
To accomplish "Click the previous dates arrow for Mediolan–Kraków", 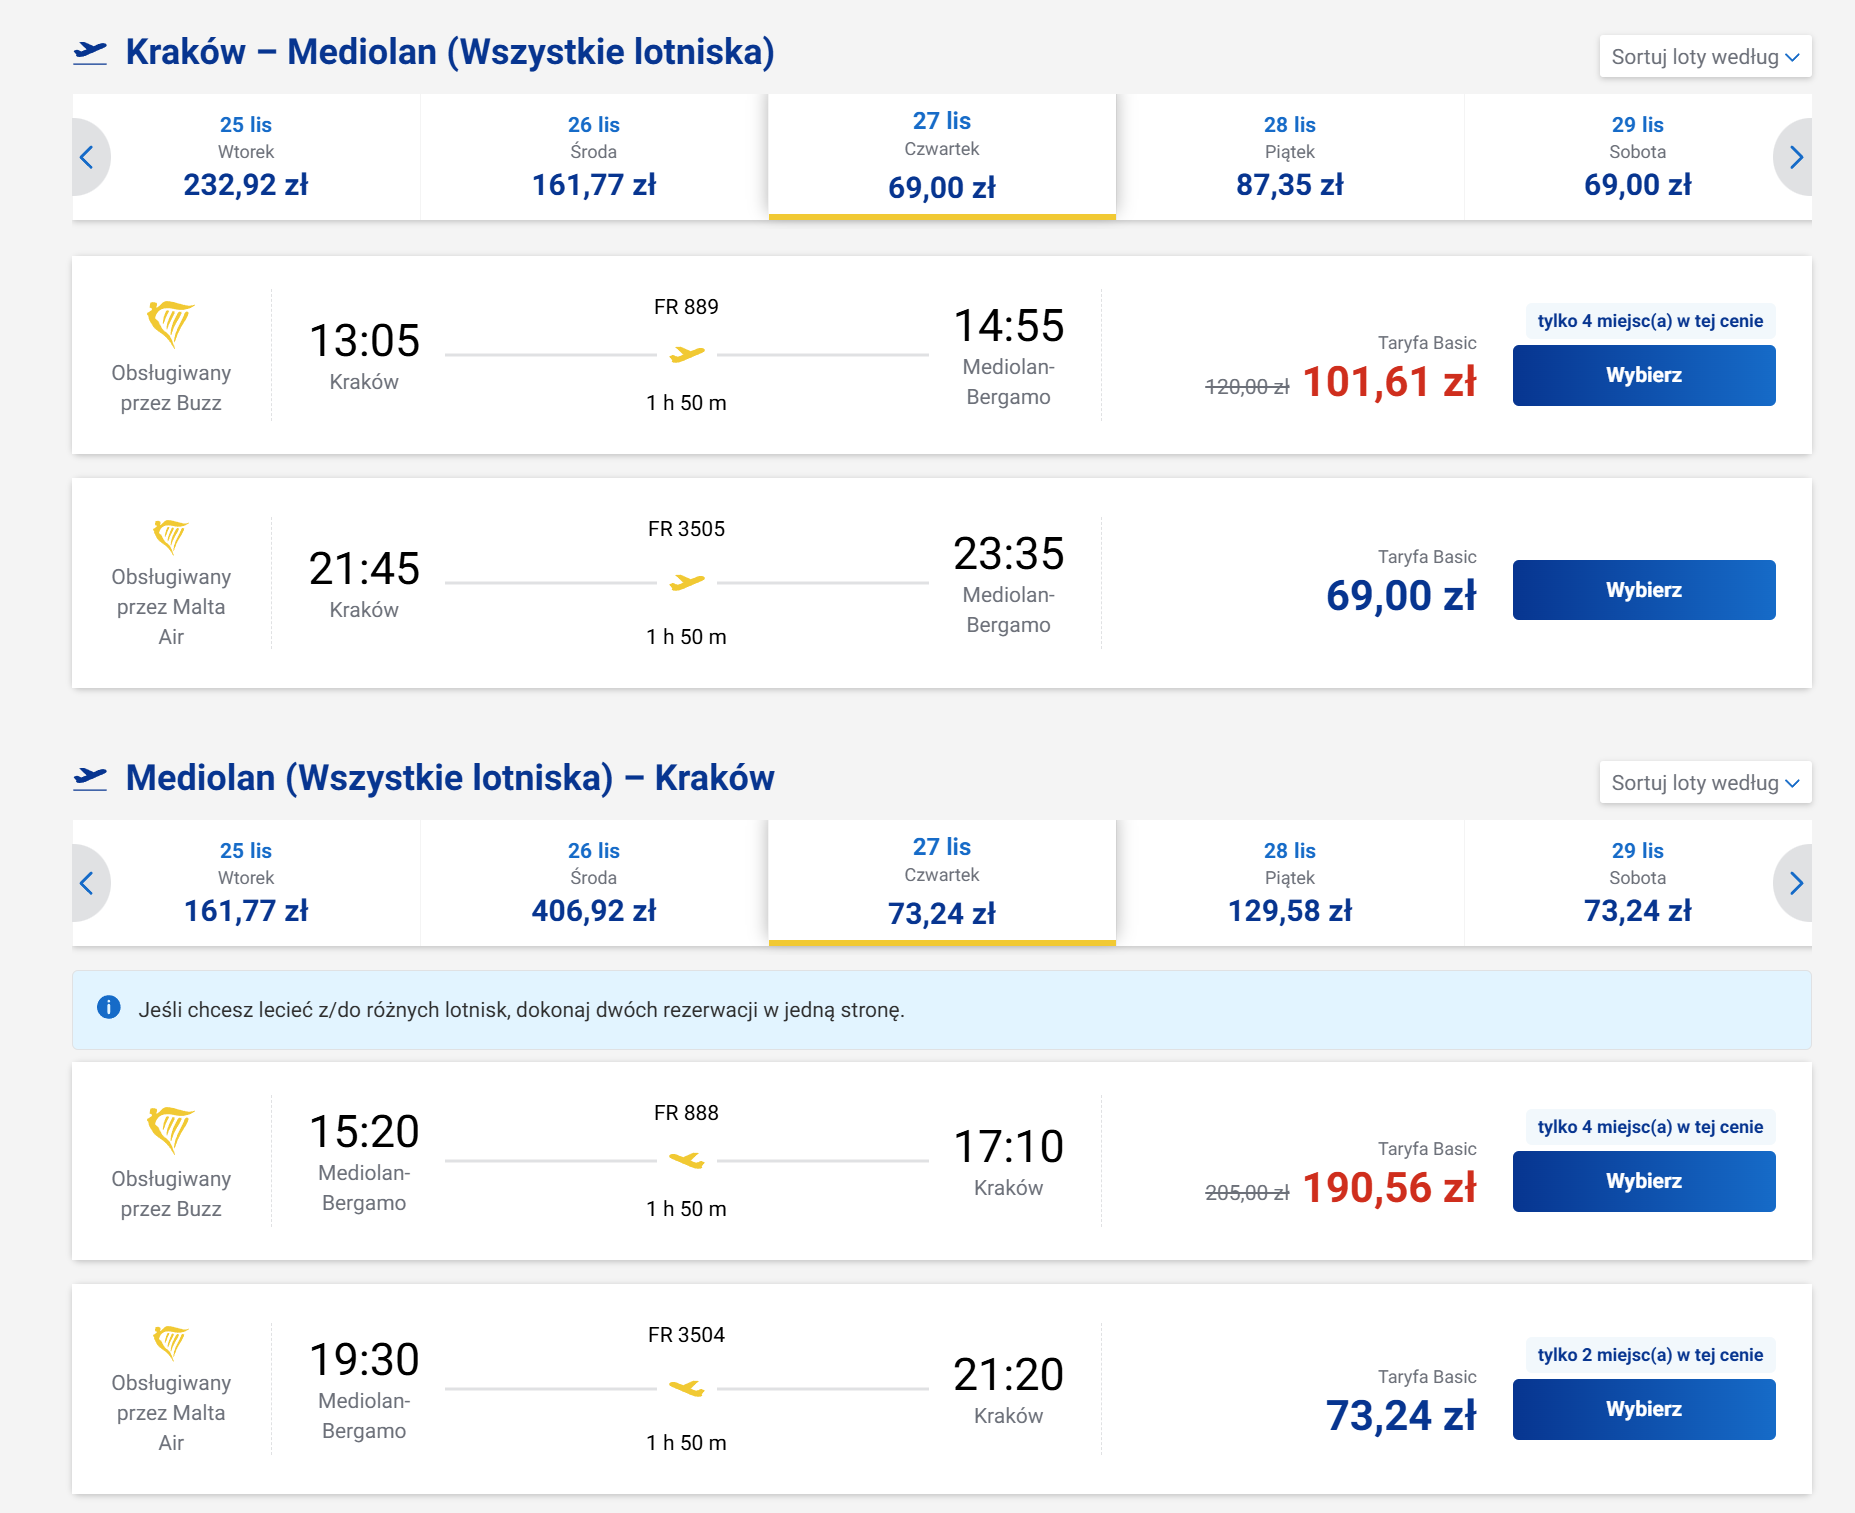I will tap(88, 883).
